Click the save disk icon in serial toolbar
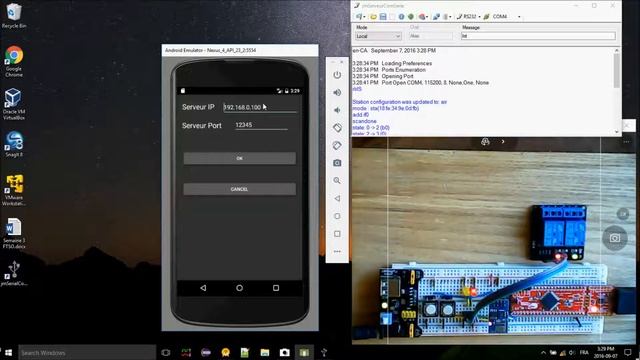Screen dimensions: 640x360 click(383, 17)
